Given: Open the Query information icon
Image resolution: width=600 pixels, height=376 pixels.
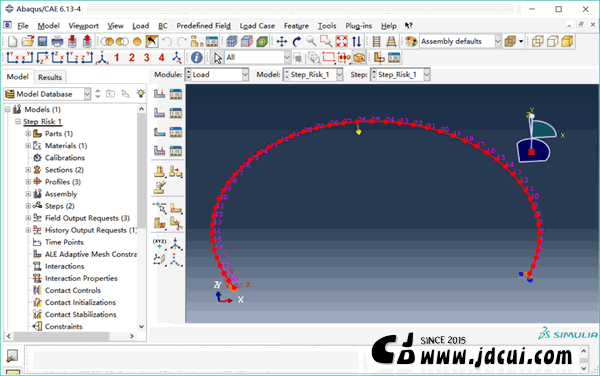Looking at the screenshot, I should (x=196, y=58).
